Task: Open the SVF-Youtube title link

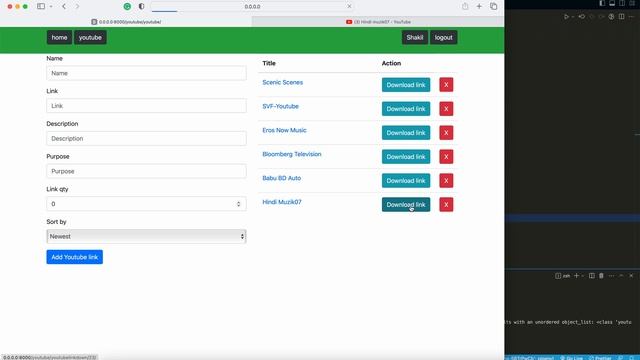Action: [280, 106]
